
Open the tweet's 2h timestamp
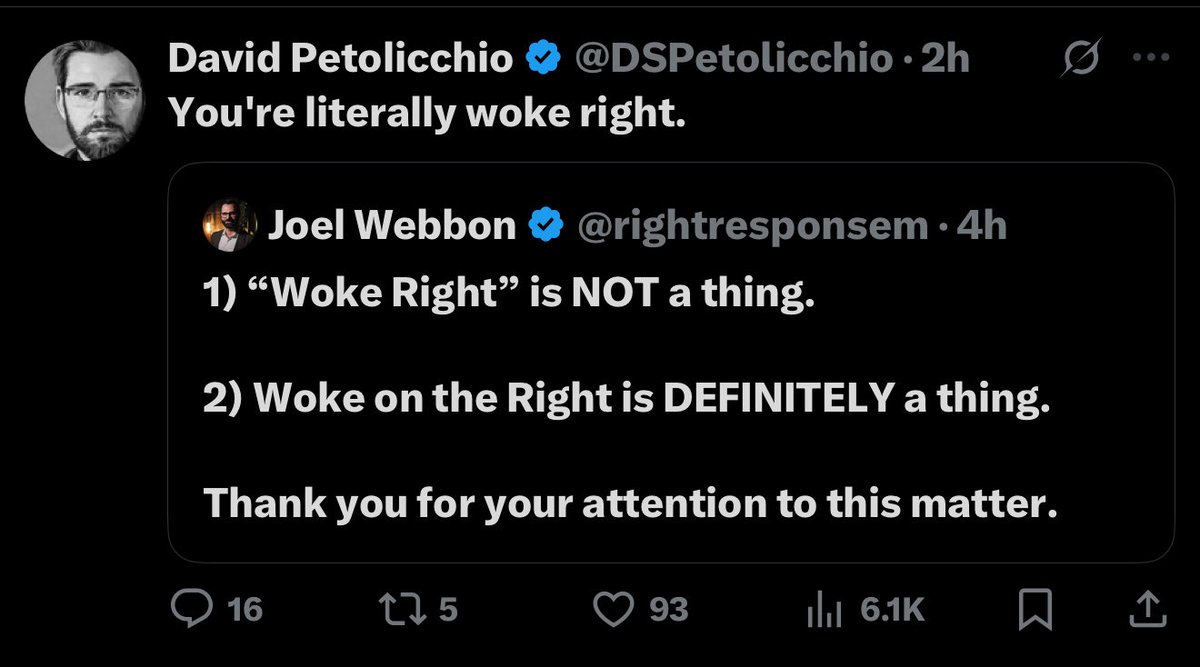945,60
